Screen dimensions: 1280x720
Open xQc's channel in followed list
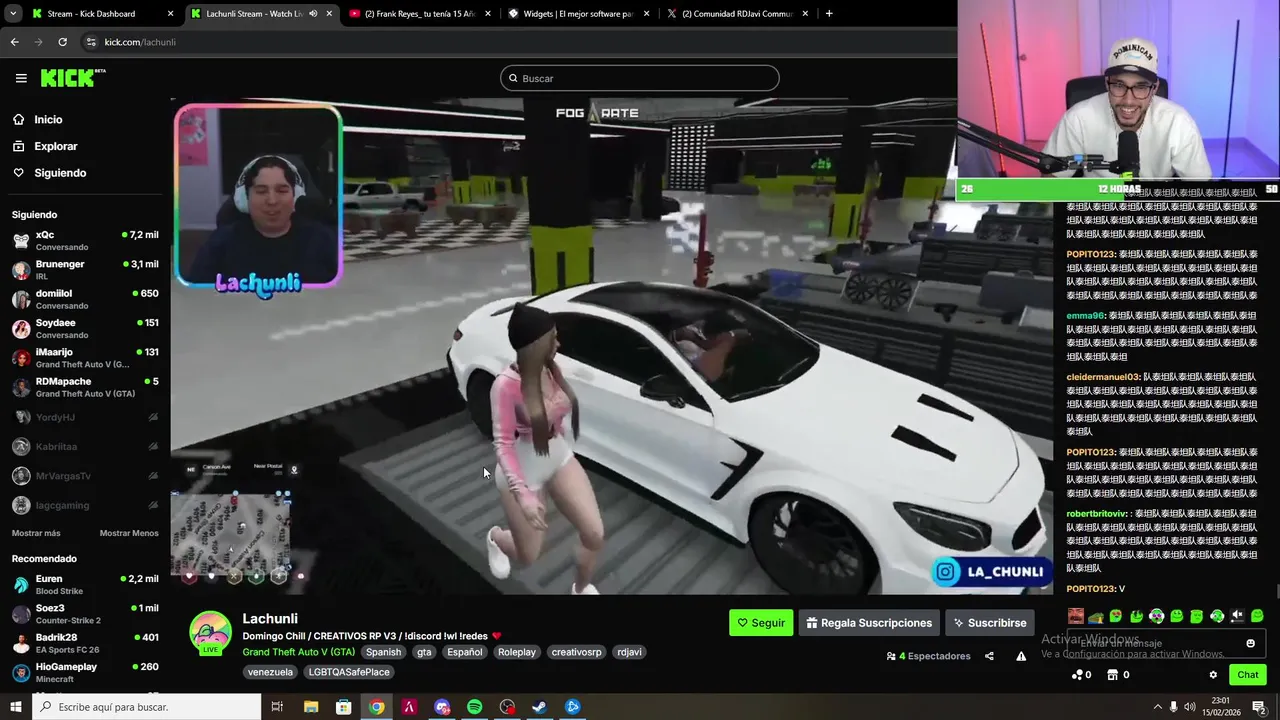[85, 240]
